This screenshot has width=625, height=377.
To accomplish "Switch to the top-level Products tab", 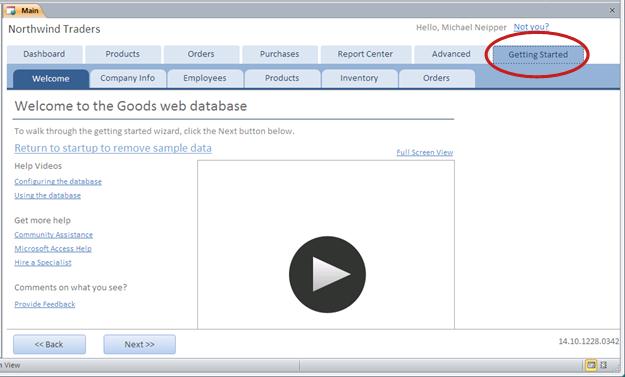I will click(x=123, y=54).
